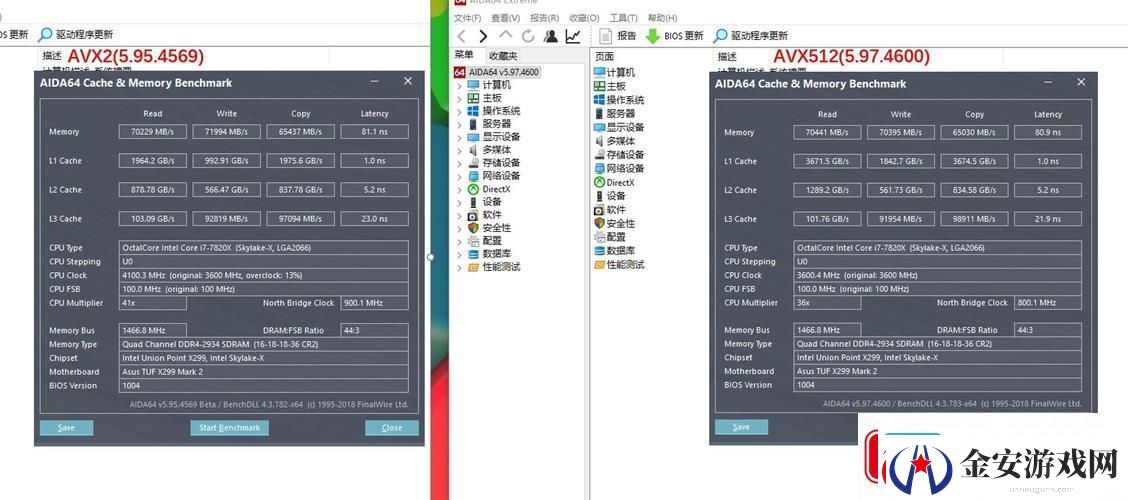Open the 文件(F) menu
The image size is (1128, 500).
pos(468,18)
